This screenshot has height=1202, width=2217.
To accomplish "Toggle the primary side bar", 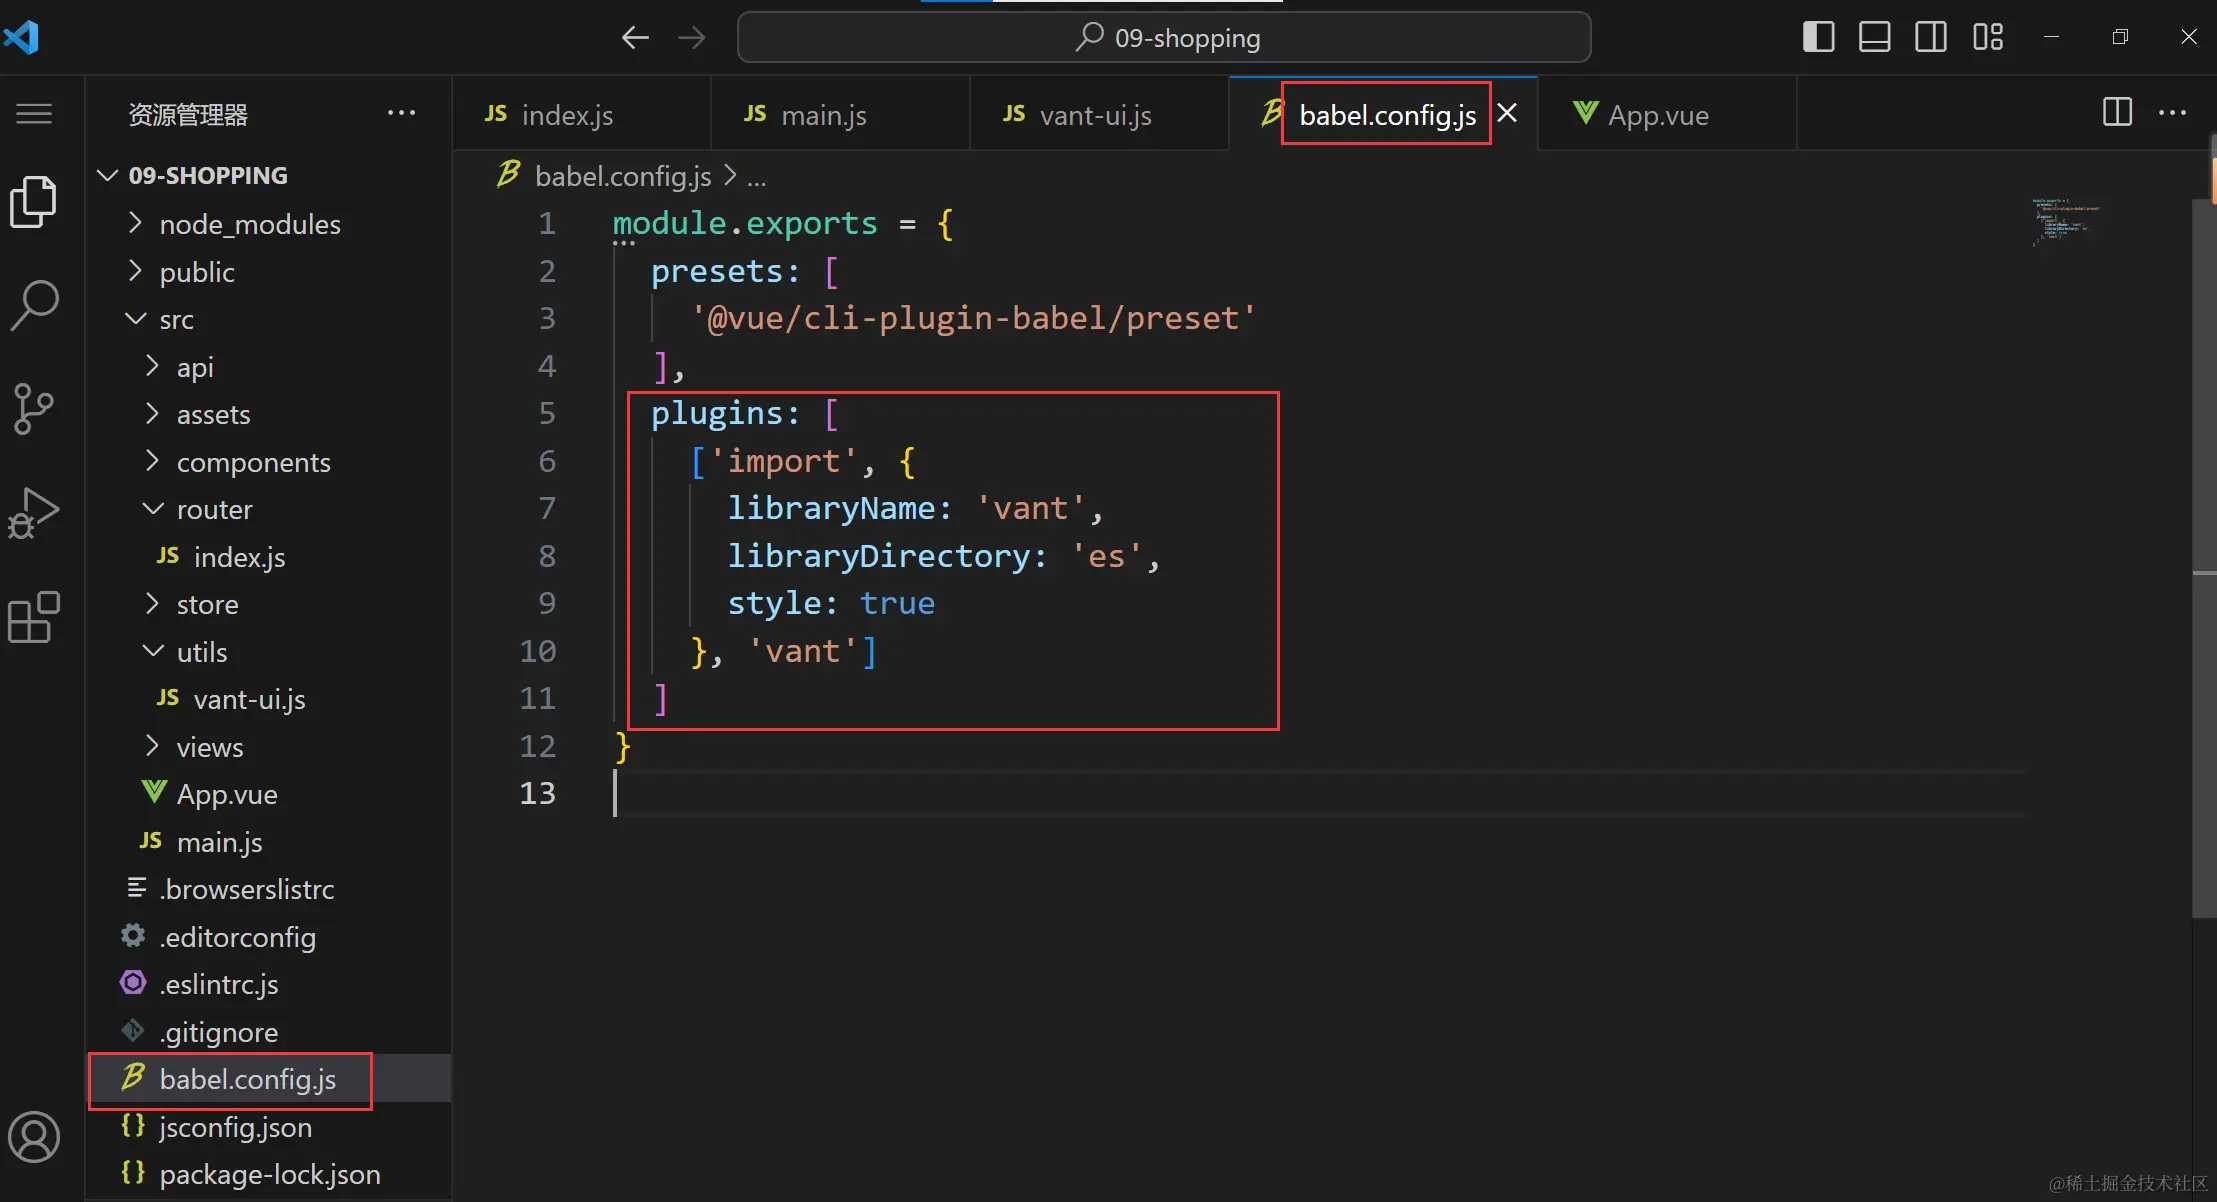I will tap(1818, 37).
